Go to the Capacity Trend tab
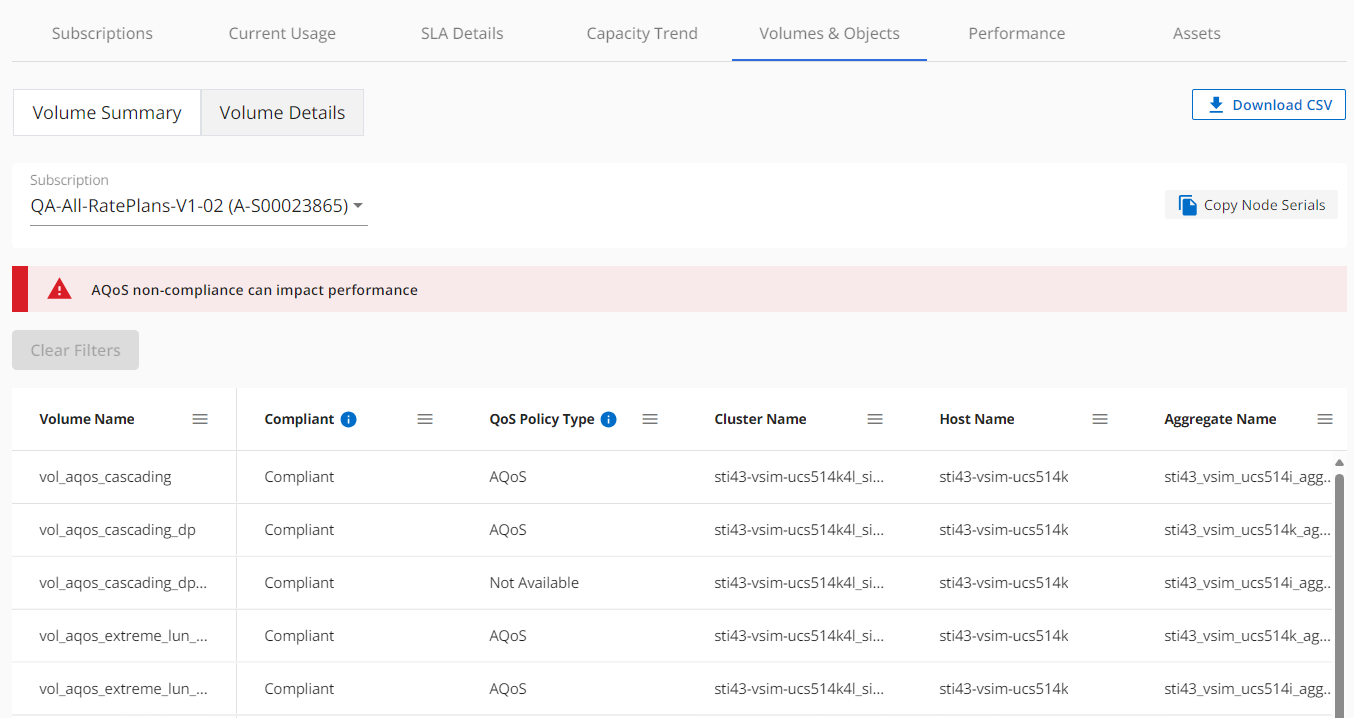 642,33
